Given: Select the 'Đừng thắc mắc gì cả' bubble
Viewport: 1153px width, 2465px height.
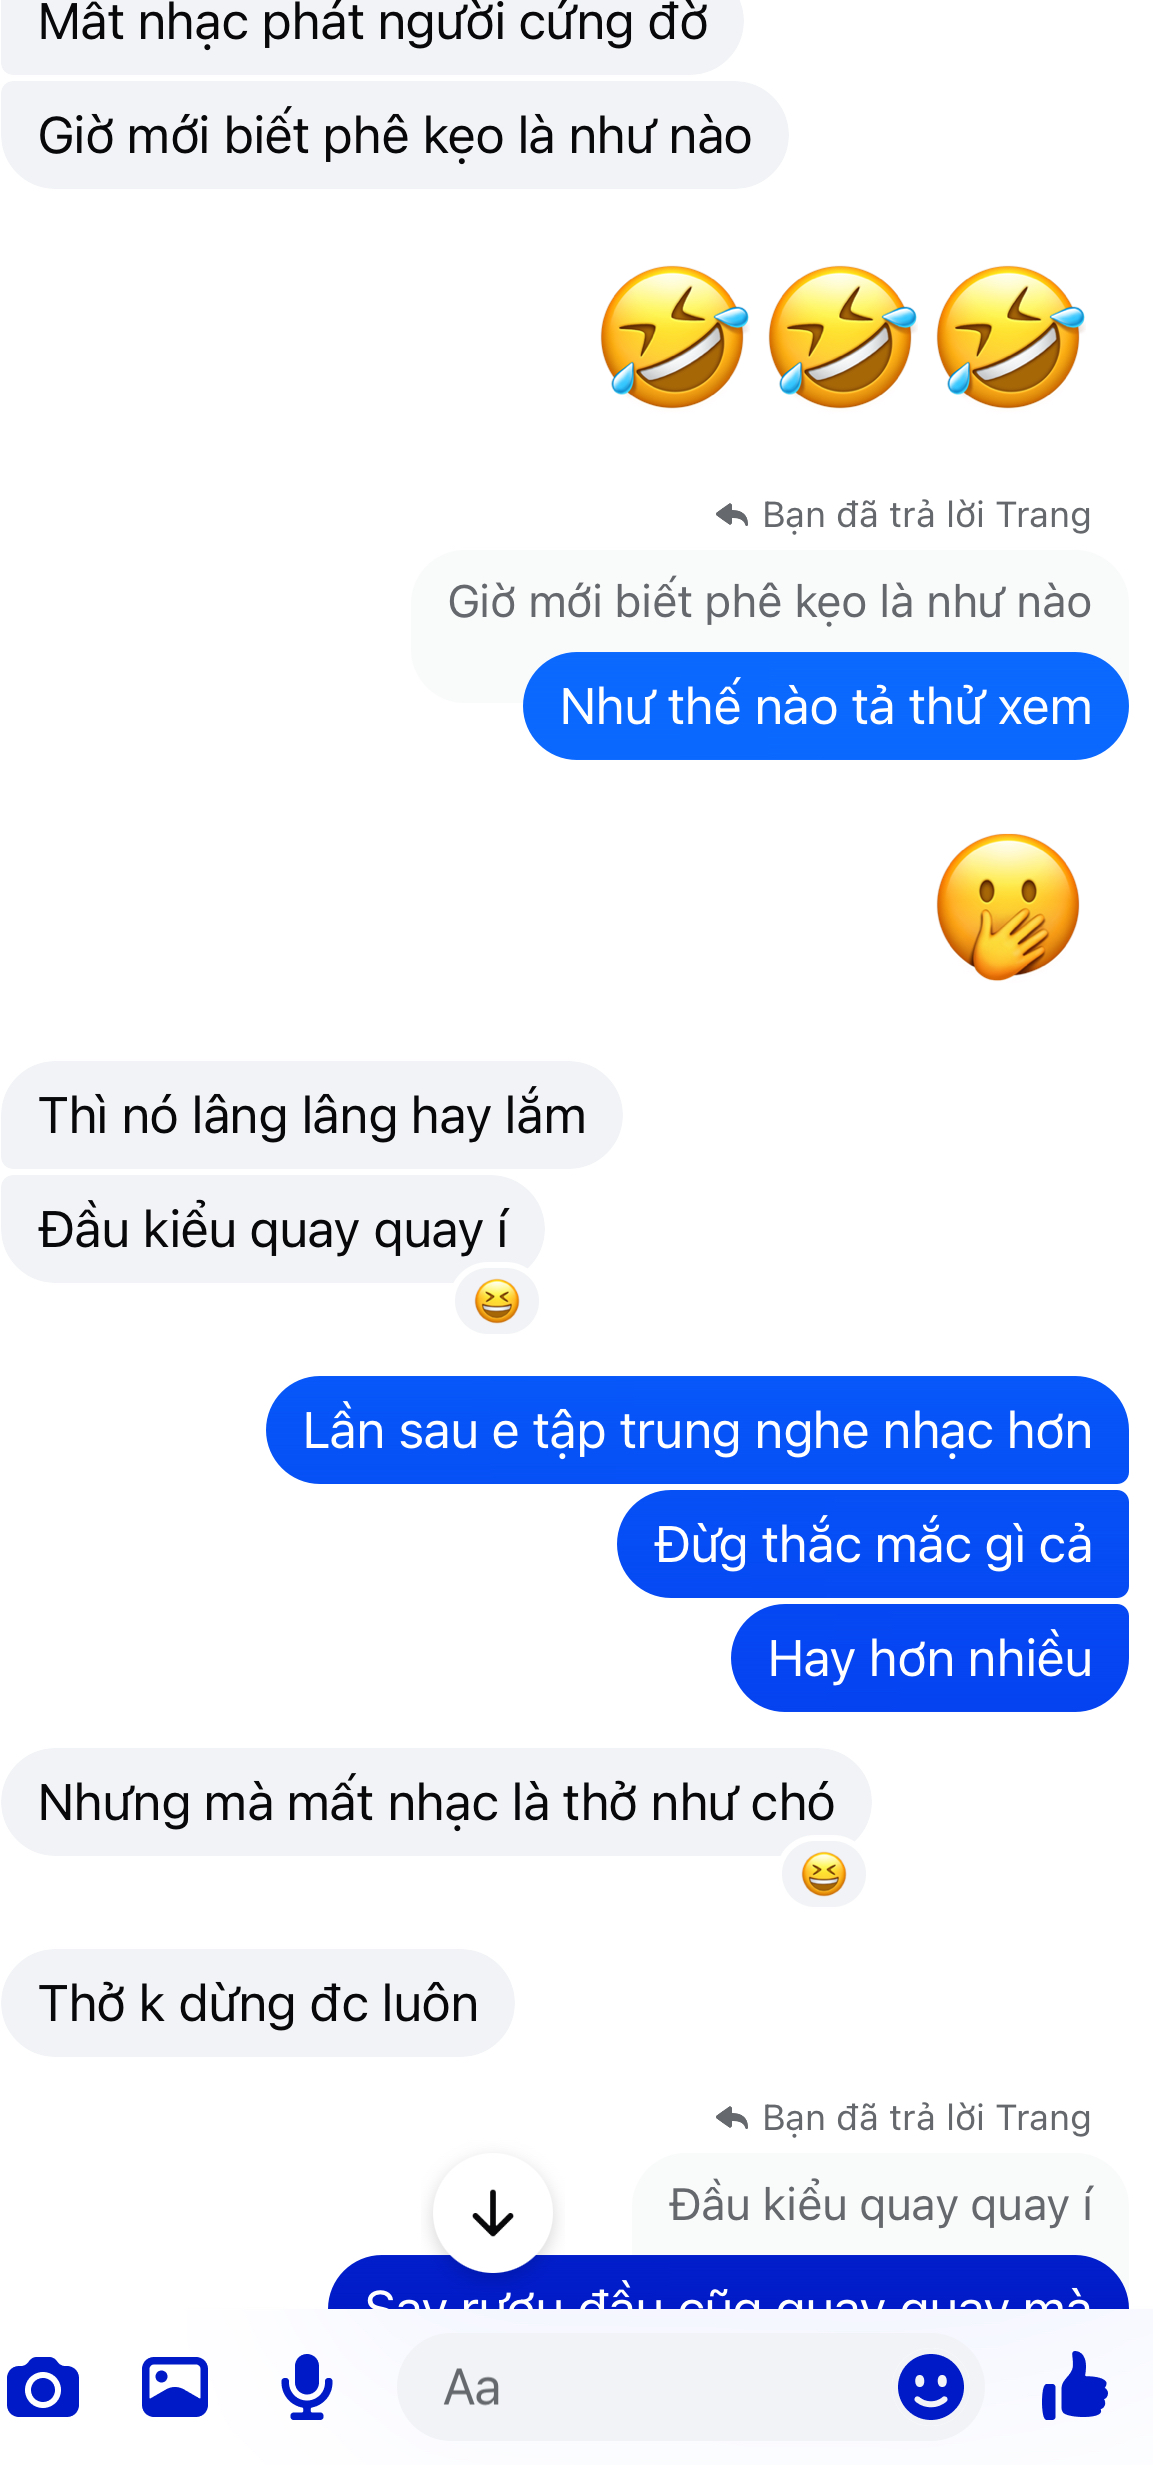Looking at the screenshot, I should 873,1544.
